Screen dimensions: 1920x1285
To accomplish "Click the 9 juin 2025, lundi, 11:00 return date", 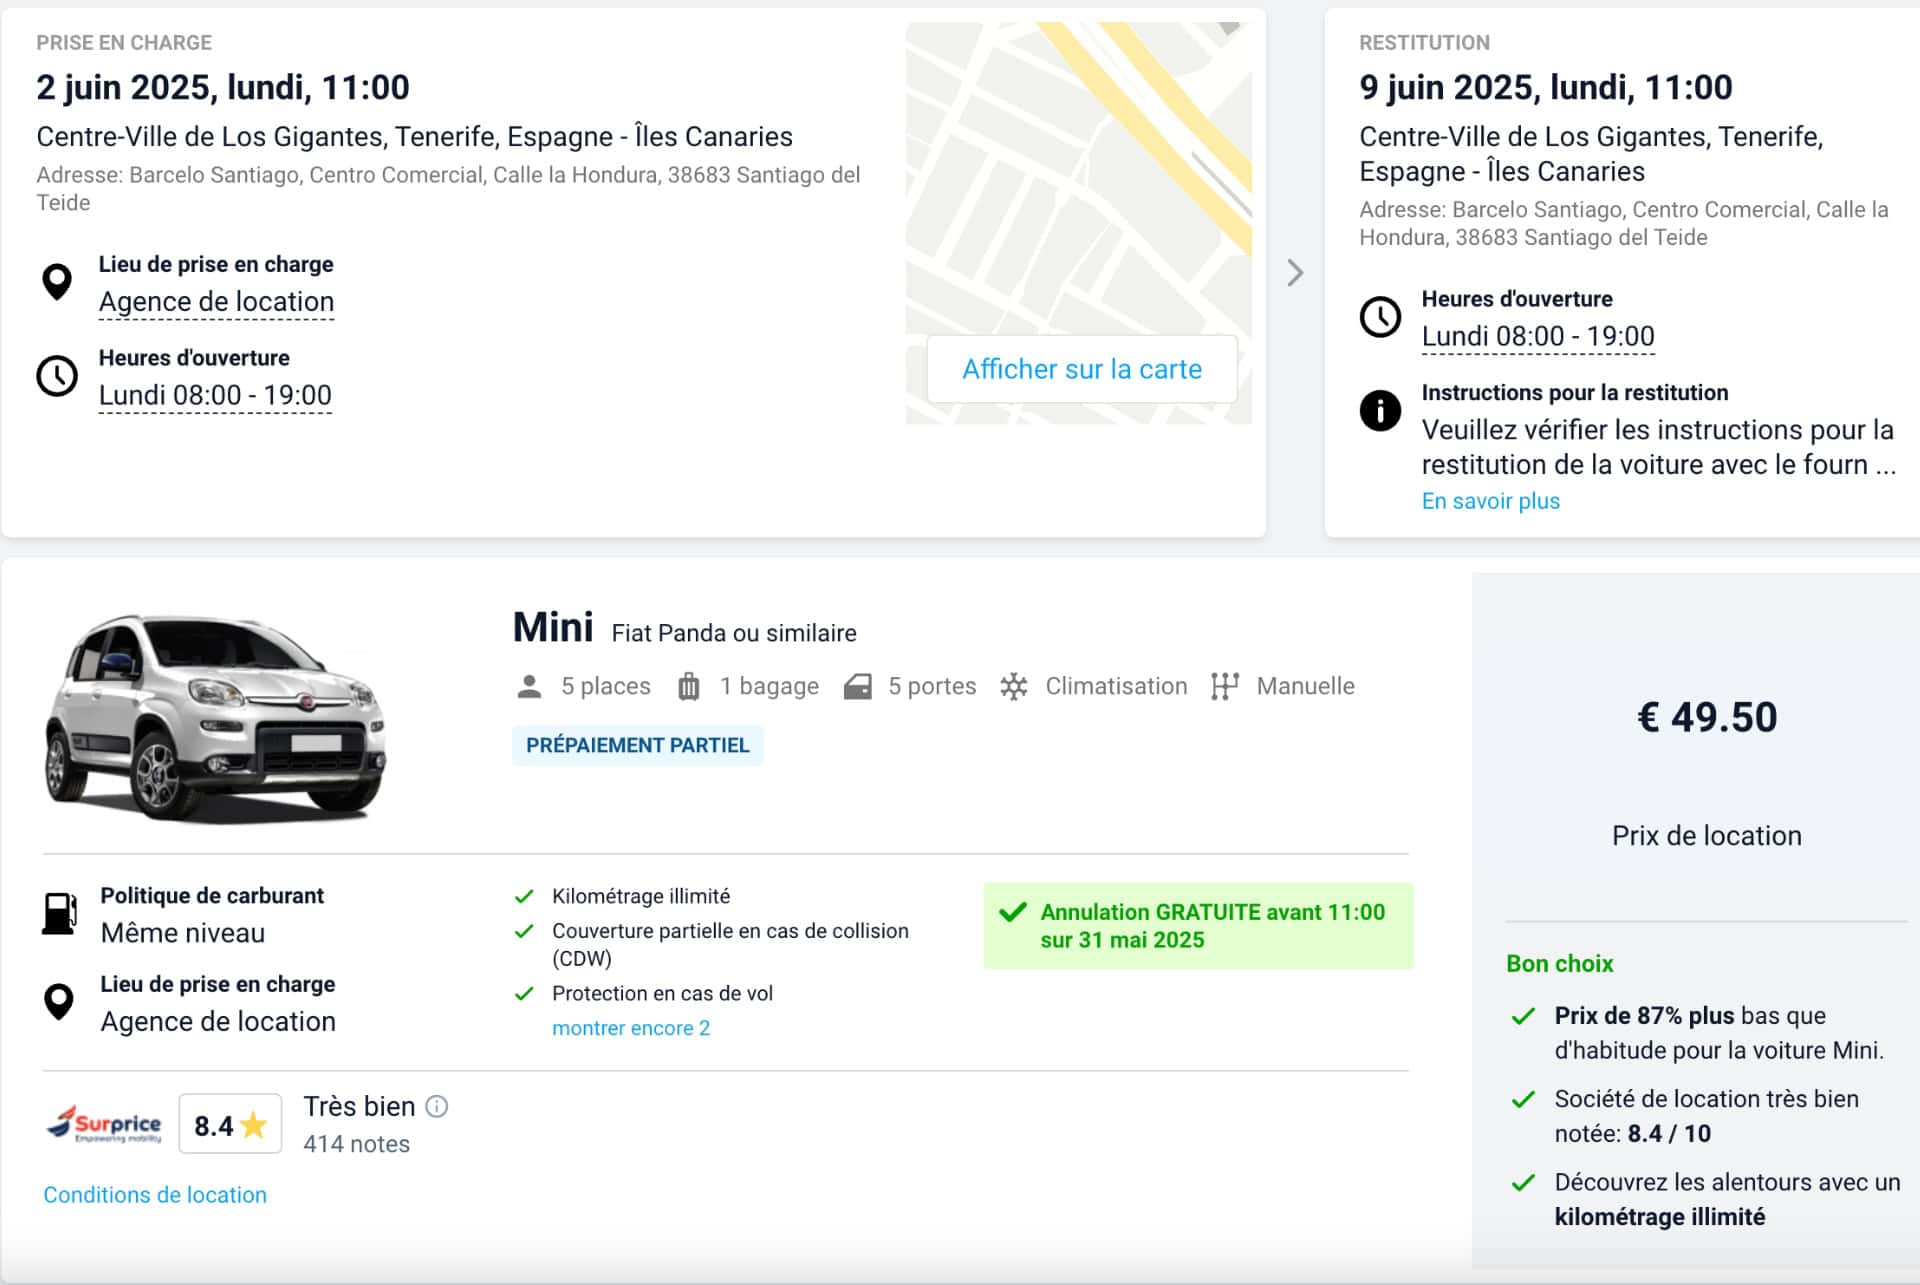I will point(1546,88).
